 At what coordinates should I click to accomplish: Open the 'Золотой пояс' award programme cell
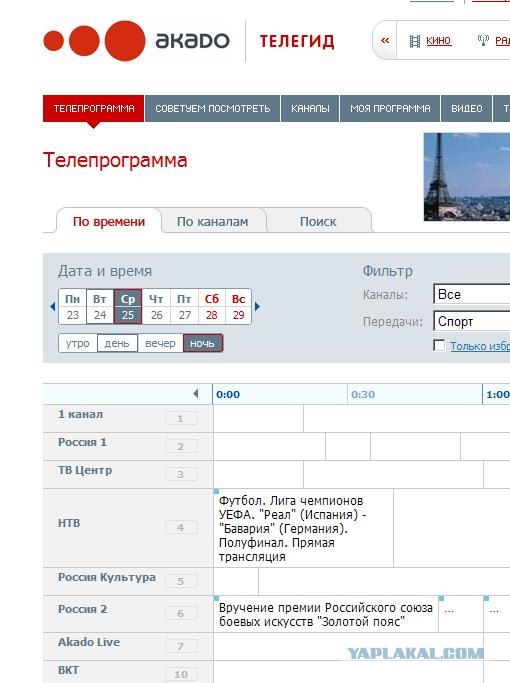tap(326, 614)
